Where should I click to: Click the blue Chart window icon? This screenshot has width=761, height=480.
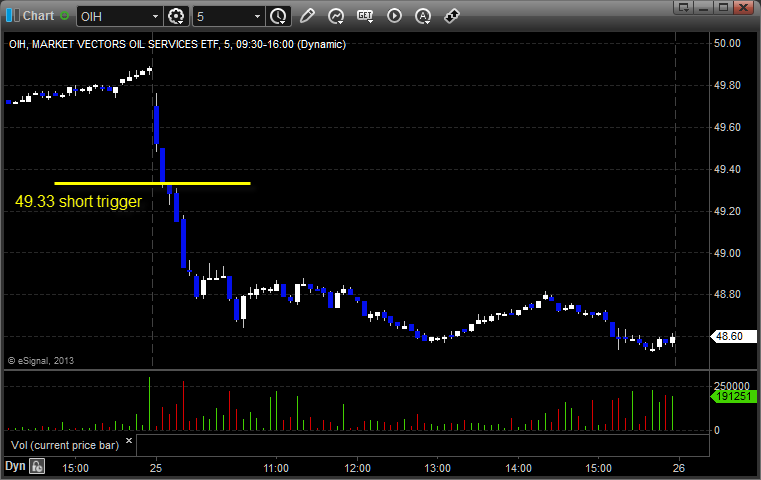pos(13,16)
